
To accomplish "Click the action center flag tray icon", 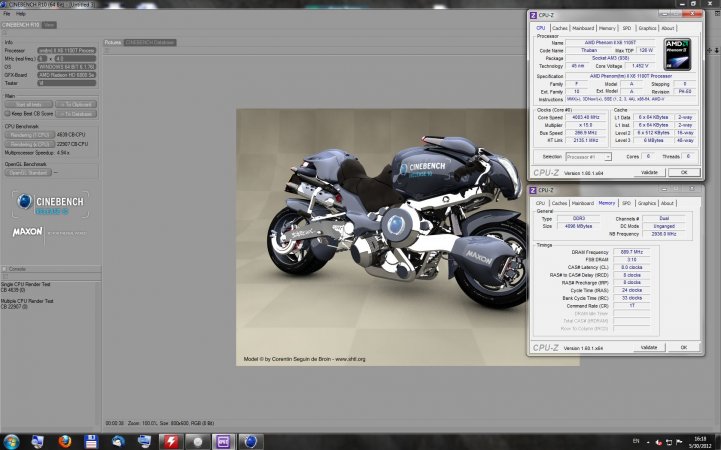I will (x=679, y=442).
